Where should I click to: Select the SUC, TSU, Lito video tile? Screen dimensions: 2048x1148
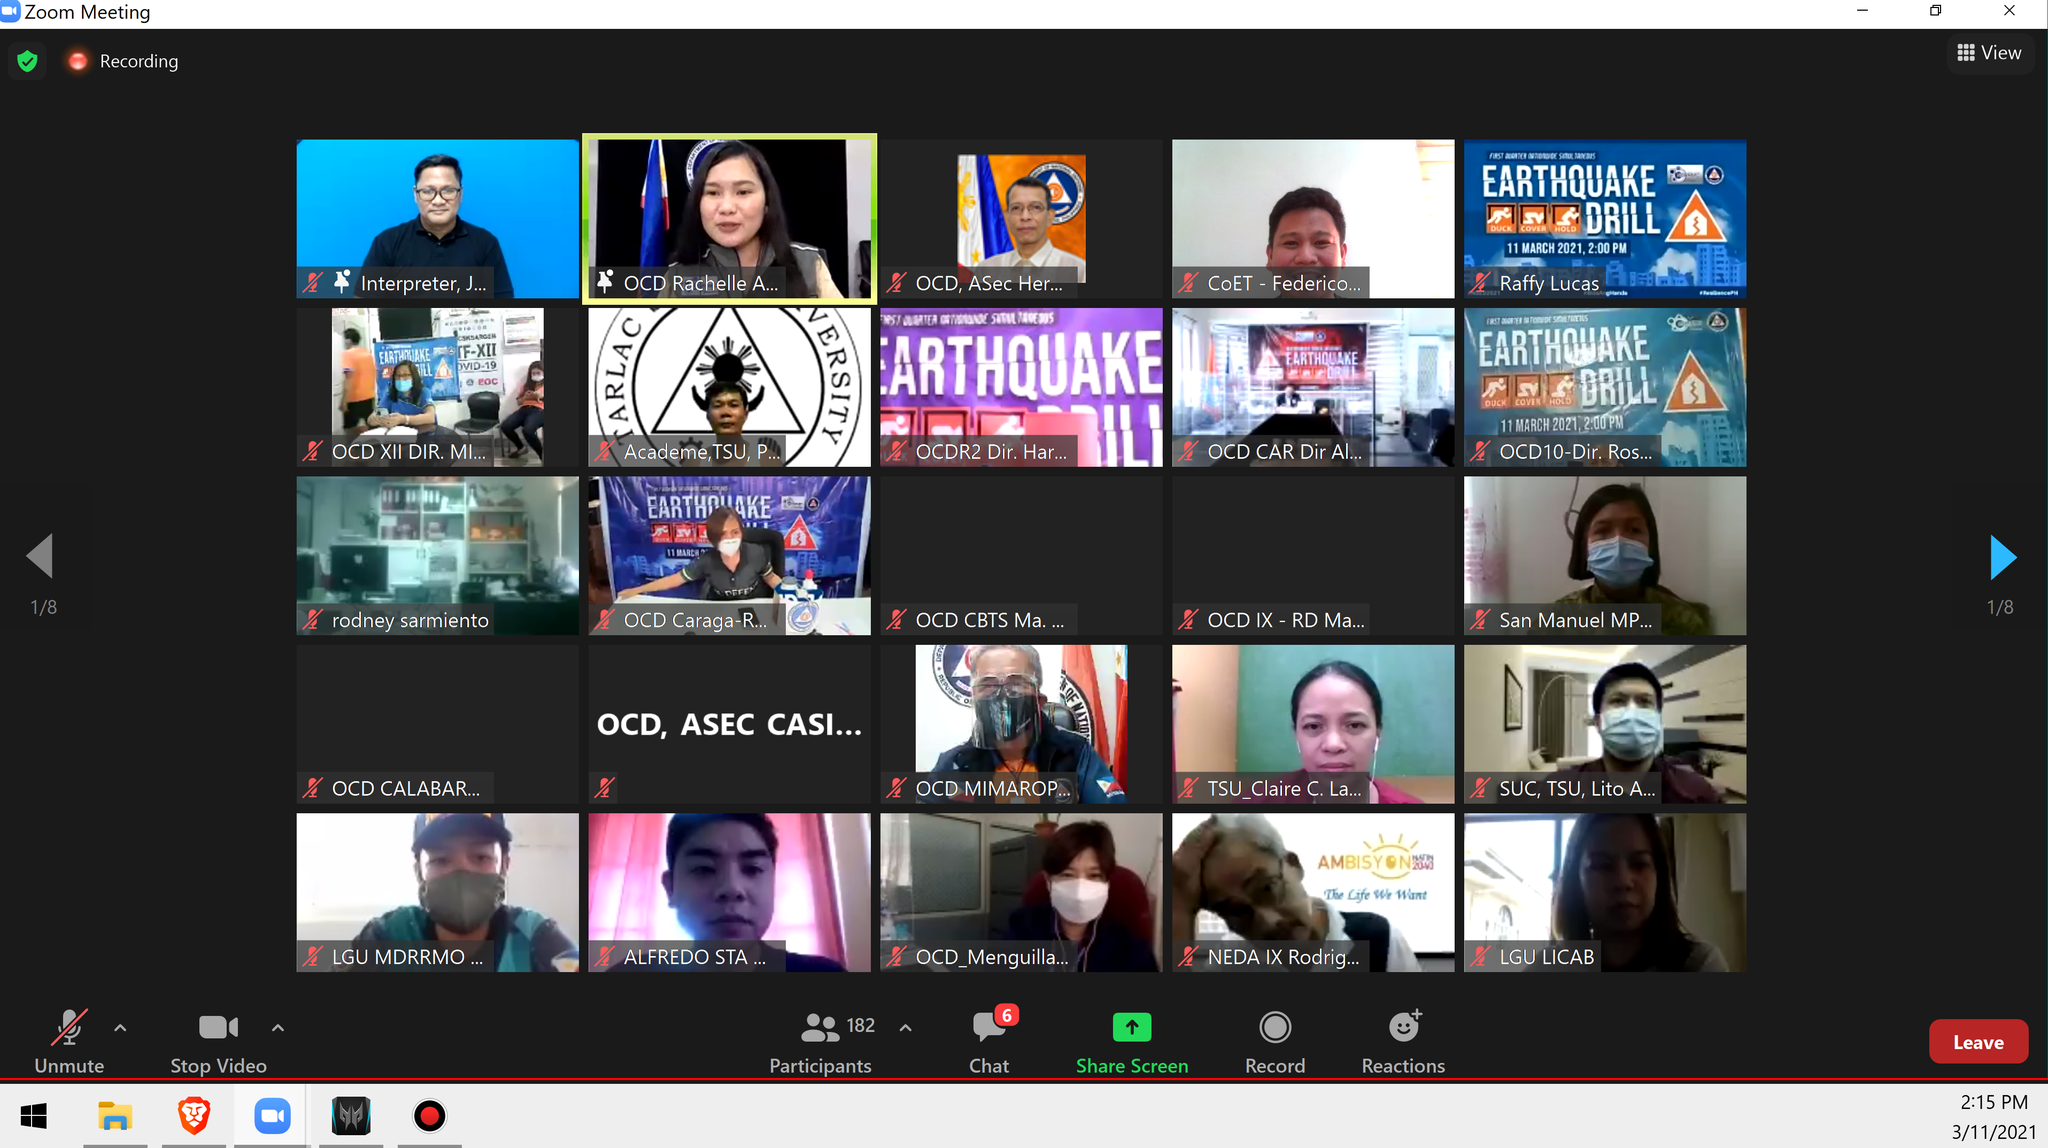tap(1605, 724)
